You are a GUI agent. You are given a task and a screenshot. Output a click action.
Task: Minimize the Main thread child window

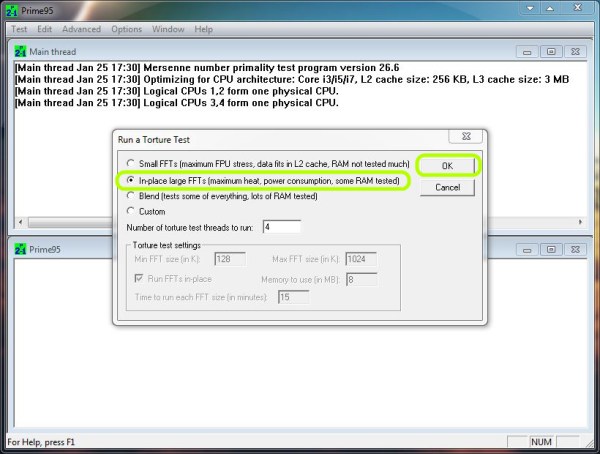pyautogui.click(x=527, y=52)
